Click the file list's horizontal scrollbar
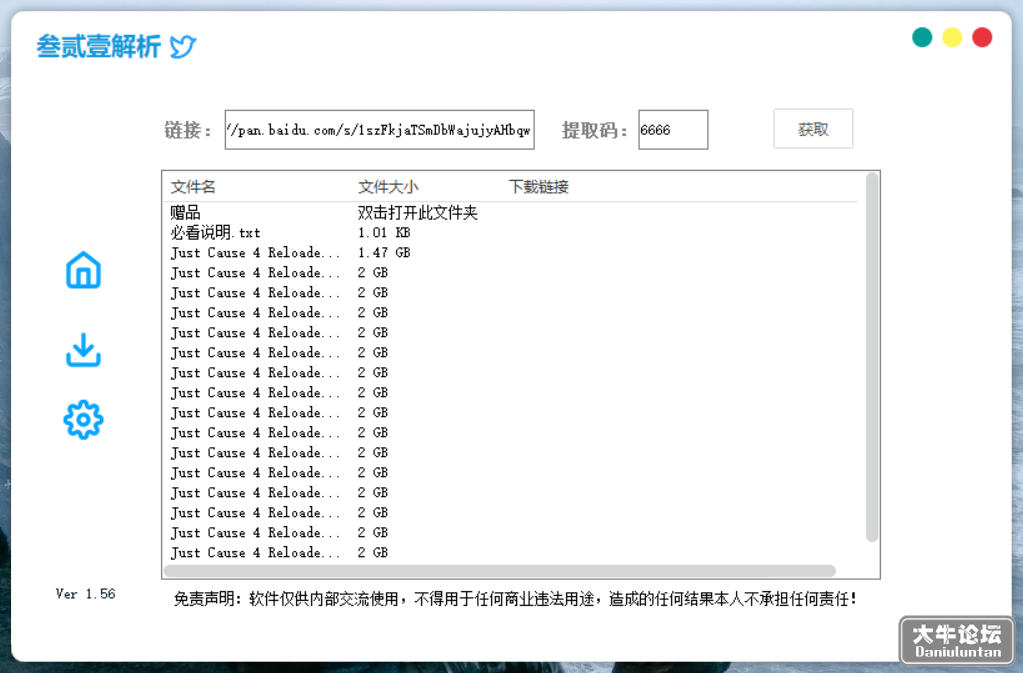 [500, 571]
